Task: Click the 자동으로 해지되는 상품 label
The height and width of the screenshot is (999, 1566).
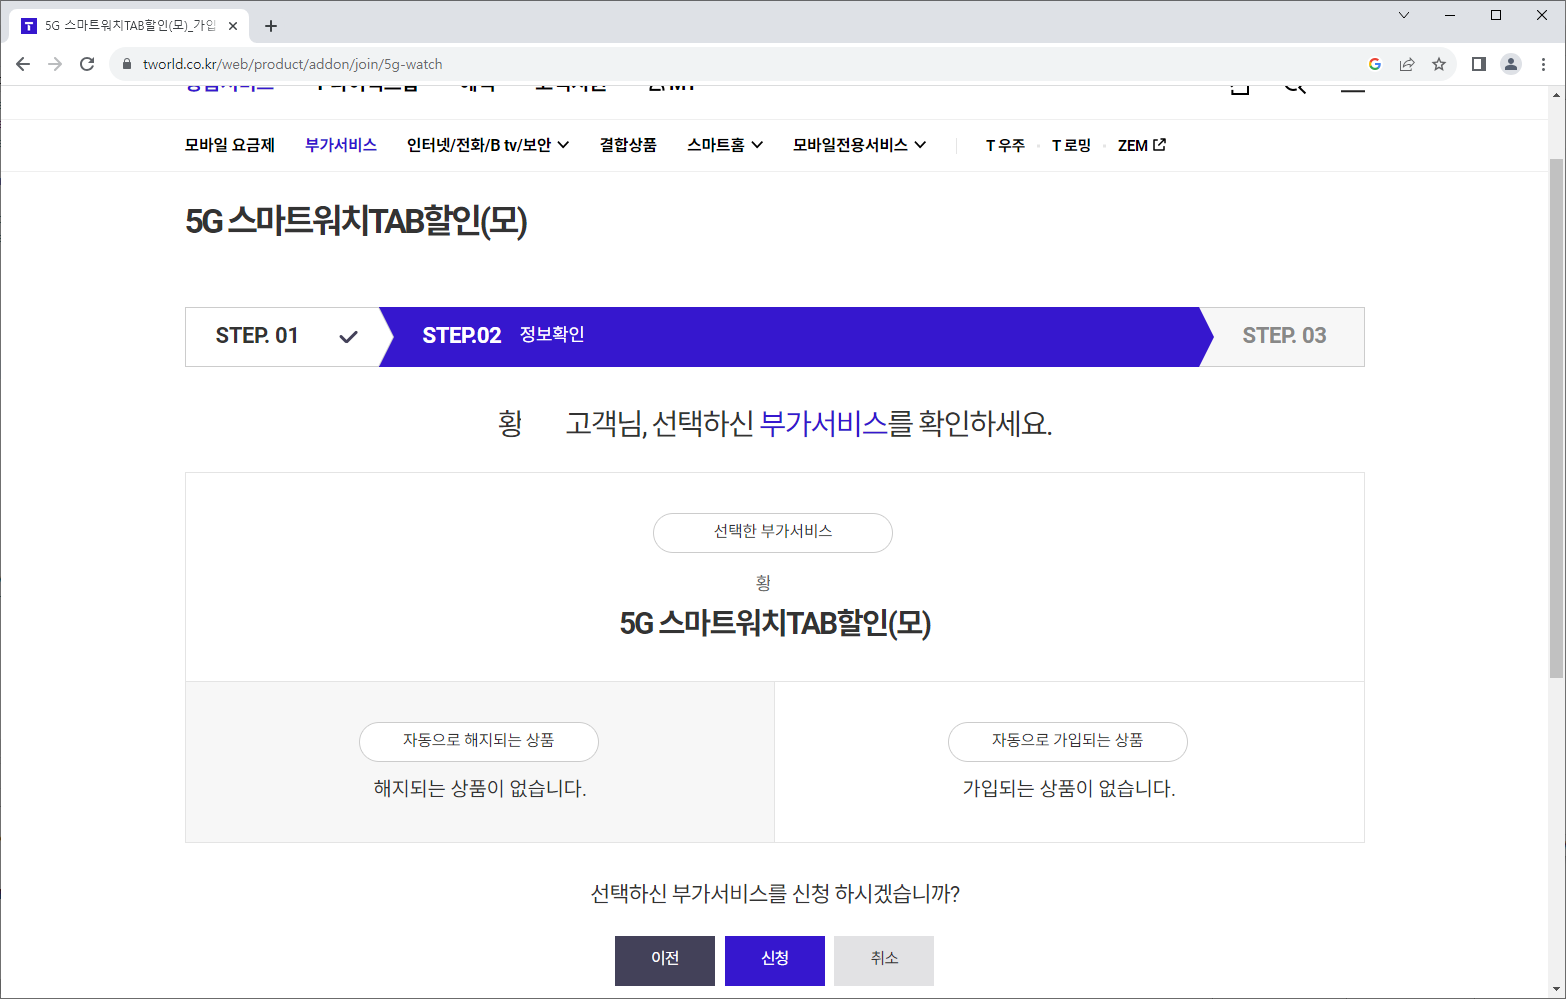Action: coord(479,741)
